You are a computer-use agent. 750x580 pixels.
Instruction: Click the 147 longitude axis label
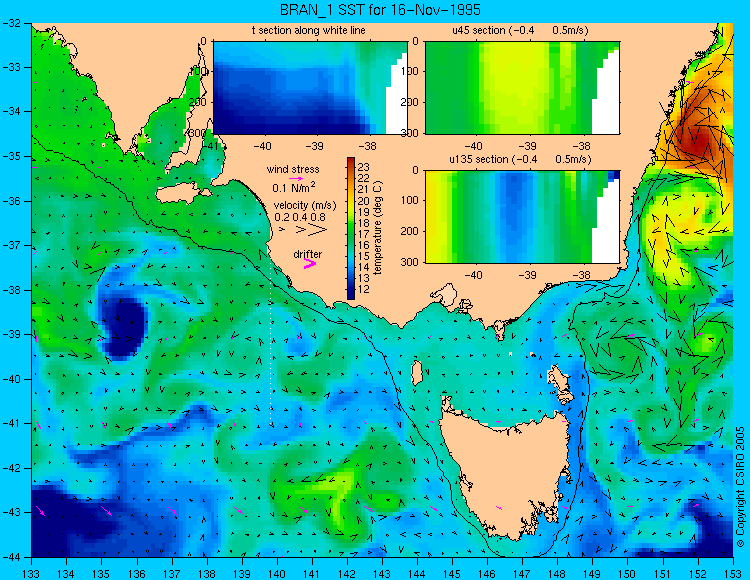coord(522,574)
